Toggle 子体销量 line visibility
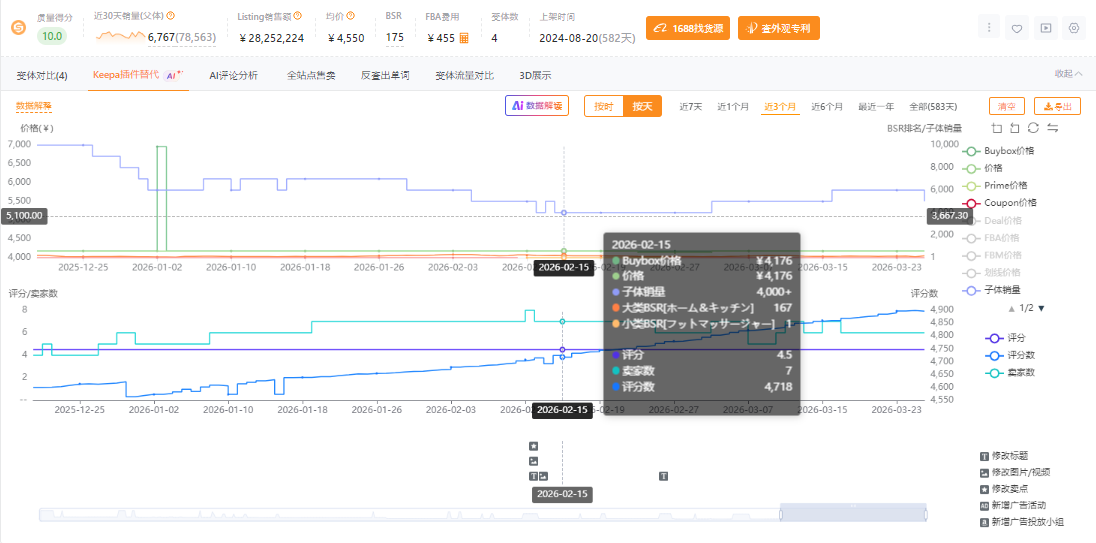Image resolution: width=1096 pixels, height=543 pixels. (1001, 290)
